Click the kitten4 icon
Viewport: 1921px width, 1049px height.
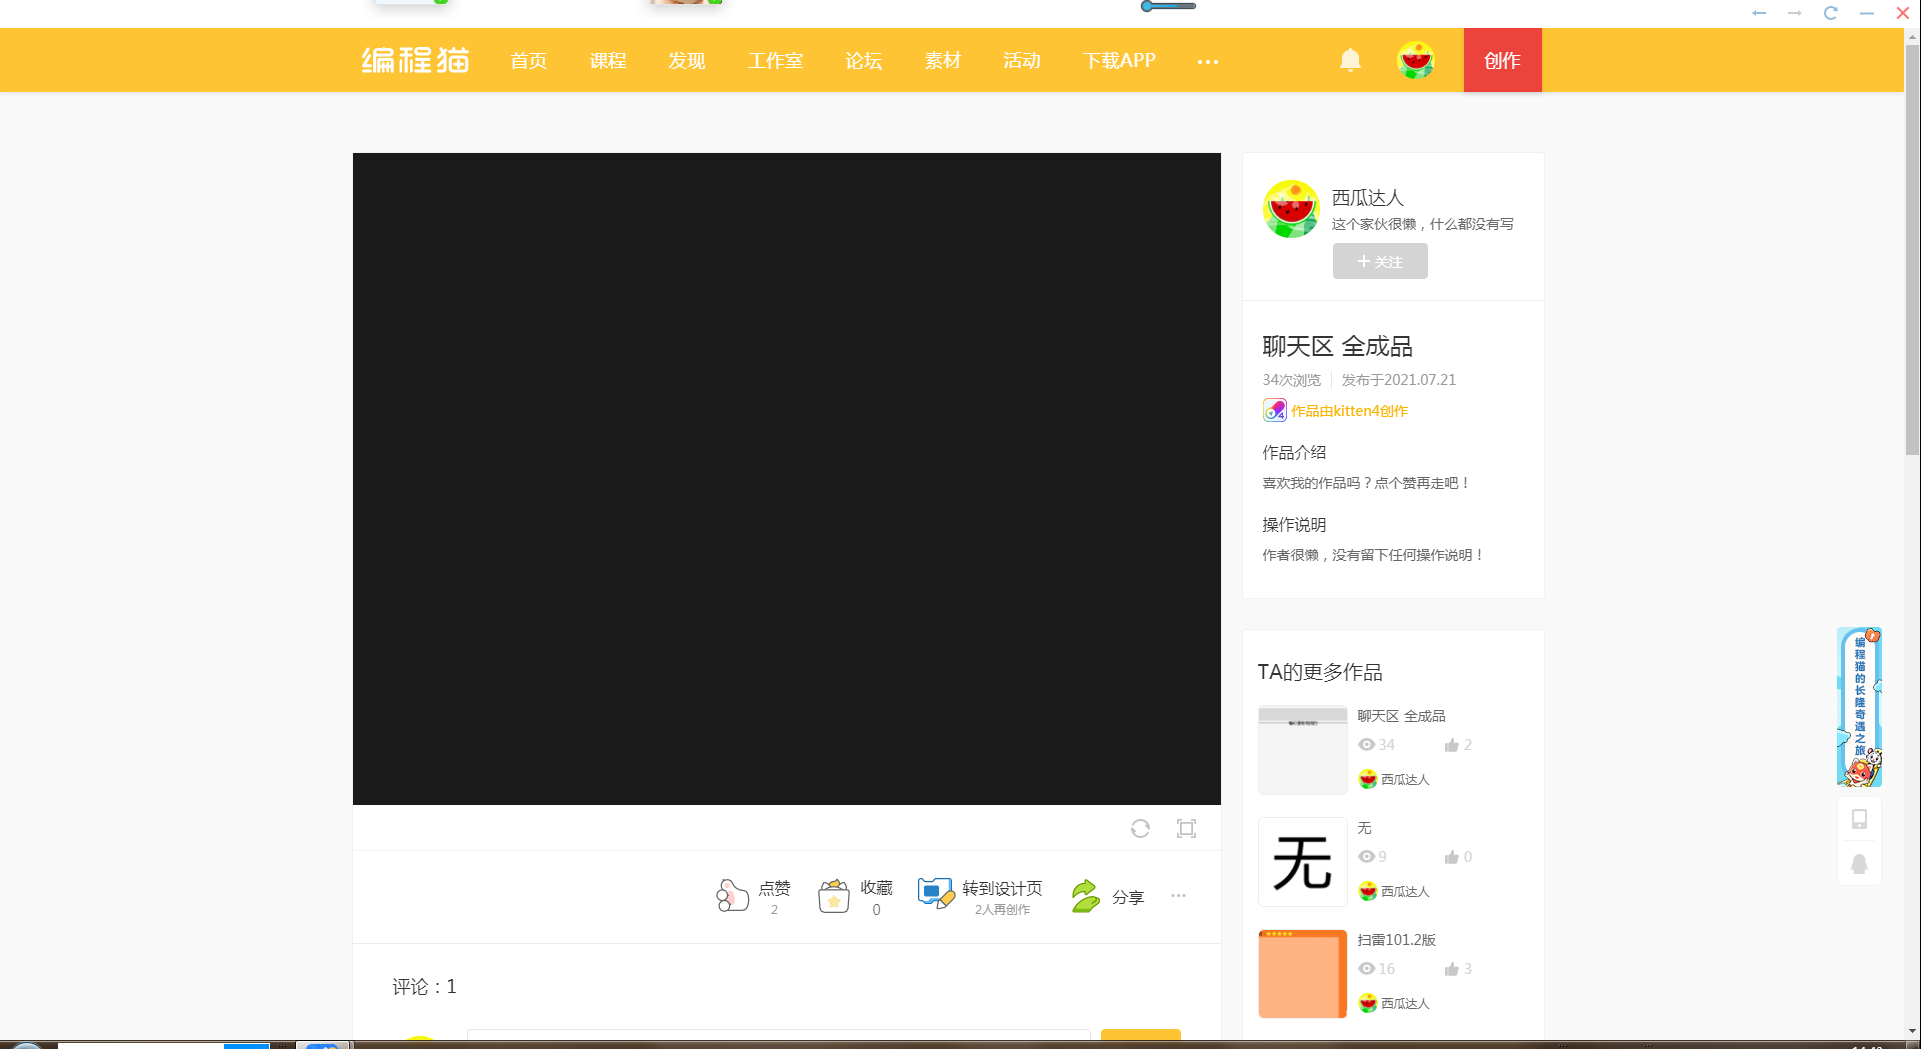click(x=1274, y=410)
